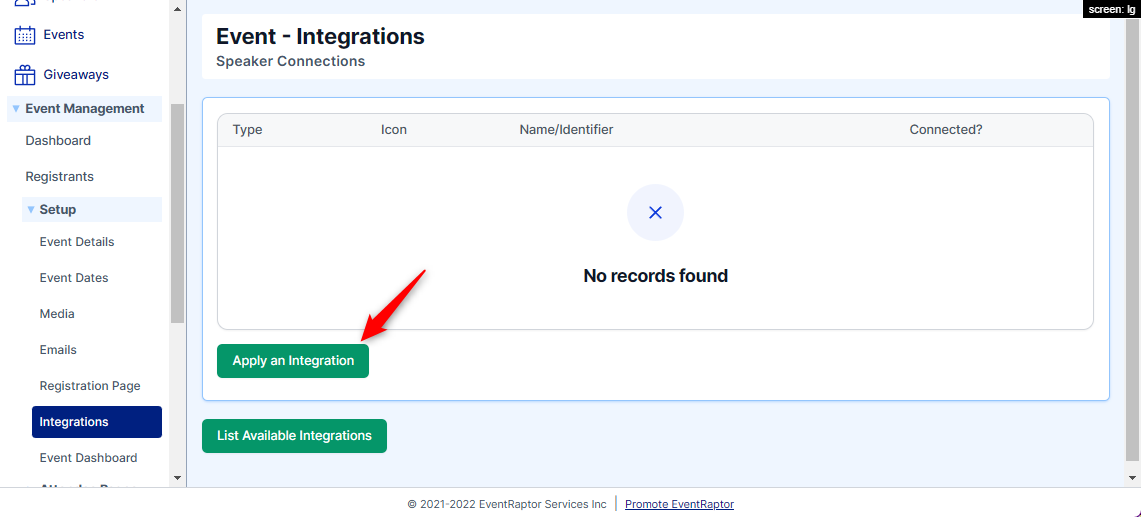The image size is (1141, 517).
Task: Open the Media setup page
Action: coord(57,314)
